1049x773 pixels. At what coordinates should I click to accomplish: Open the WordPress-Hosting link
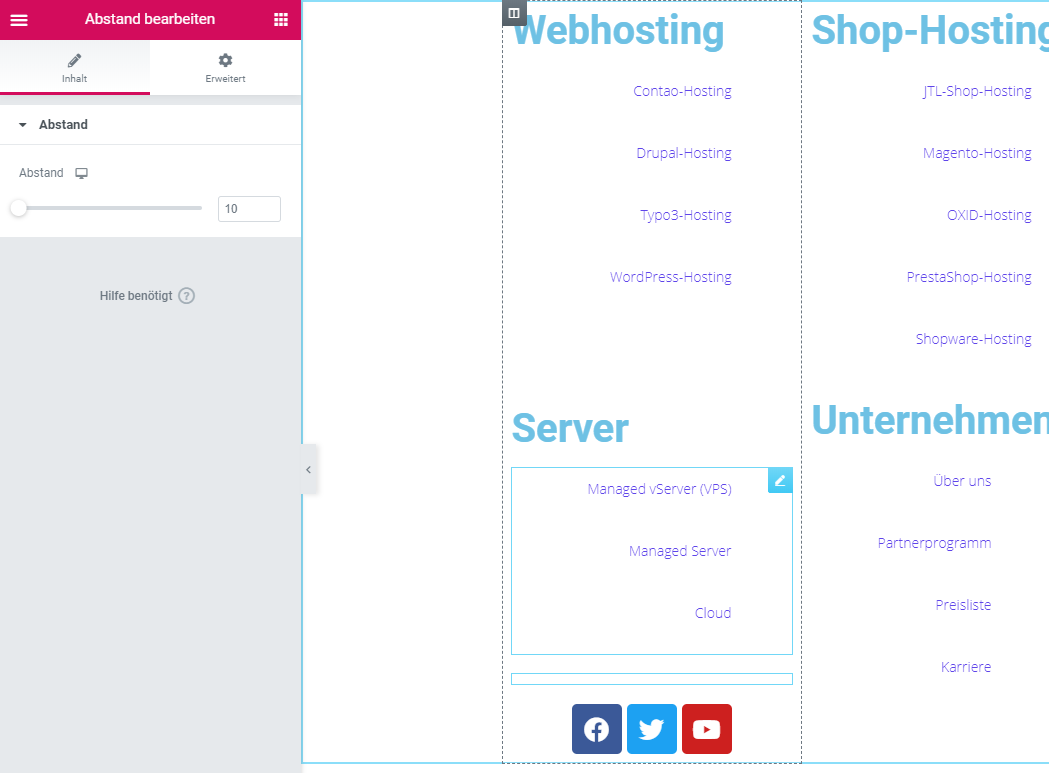(670, 277)
